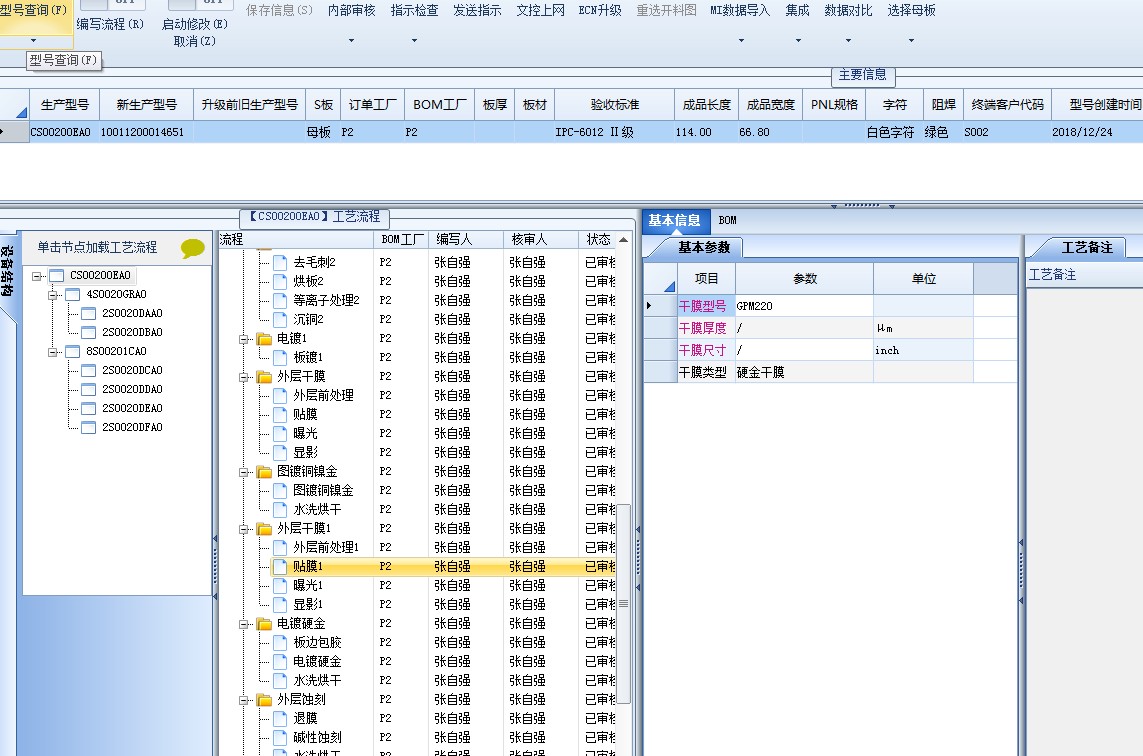Click the document icon of 去毛刺2
Screen dimensions: 1143x756
[x=280, y=262]
